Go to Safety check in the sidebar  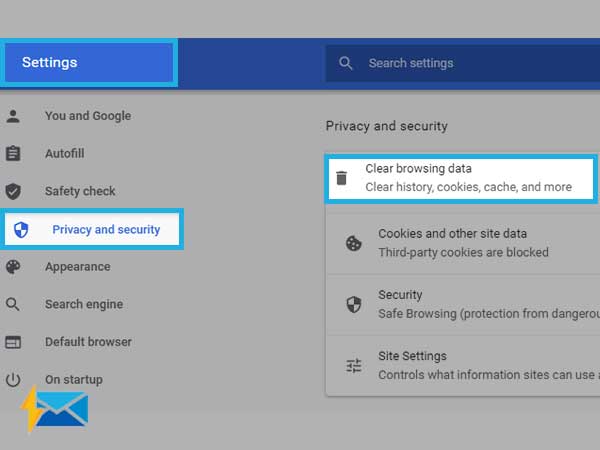click(80, 191)
